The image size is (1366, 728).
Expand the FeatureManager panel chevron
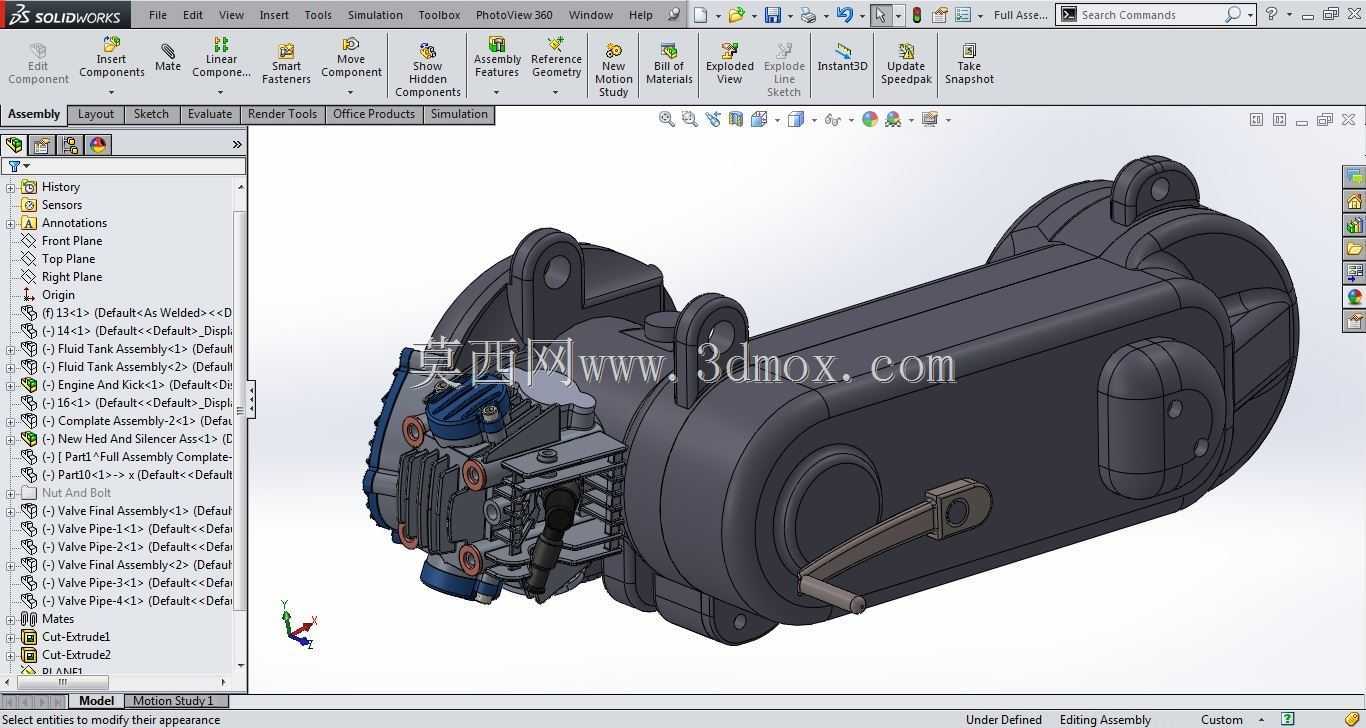(x=237, y=145)
